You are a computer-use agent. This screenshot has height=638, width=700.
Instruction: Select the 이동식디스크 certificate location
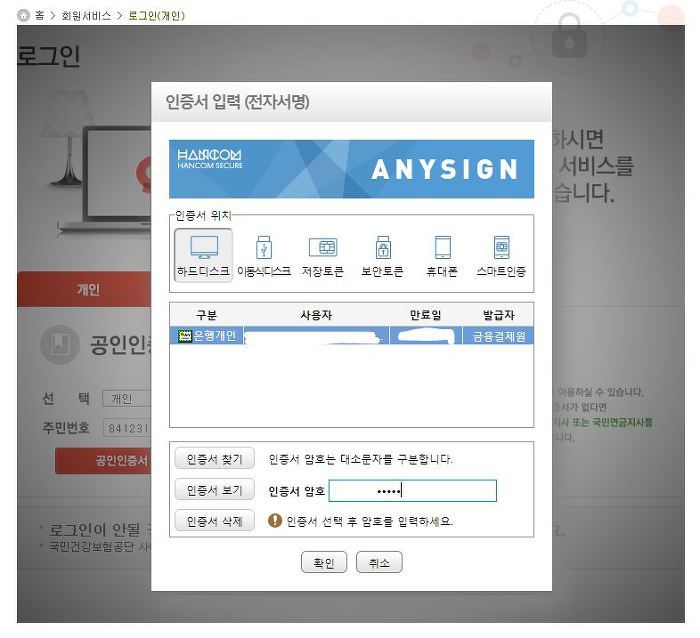(x=264, y=255)
